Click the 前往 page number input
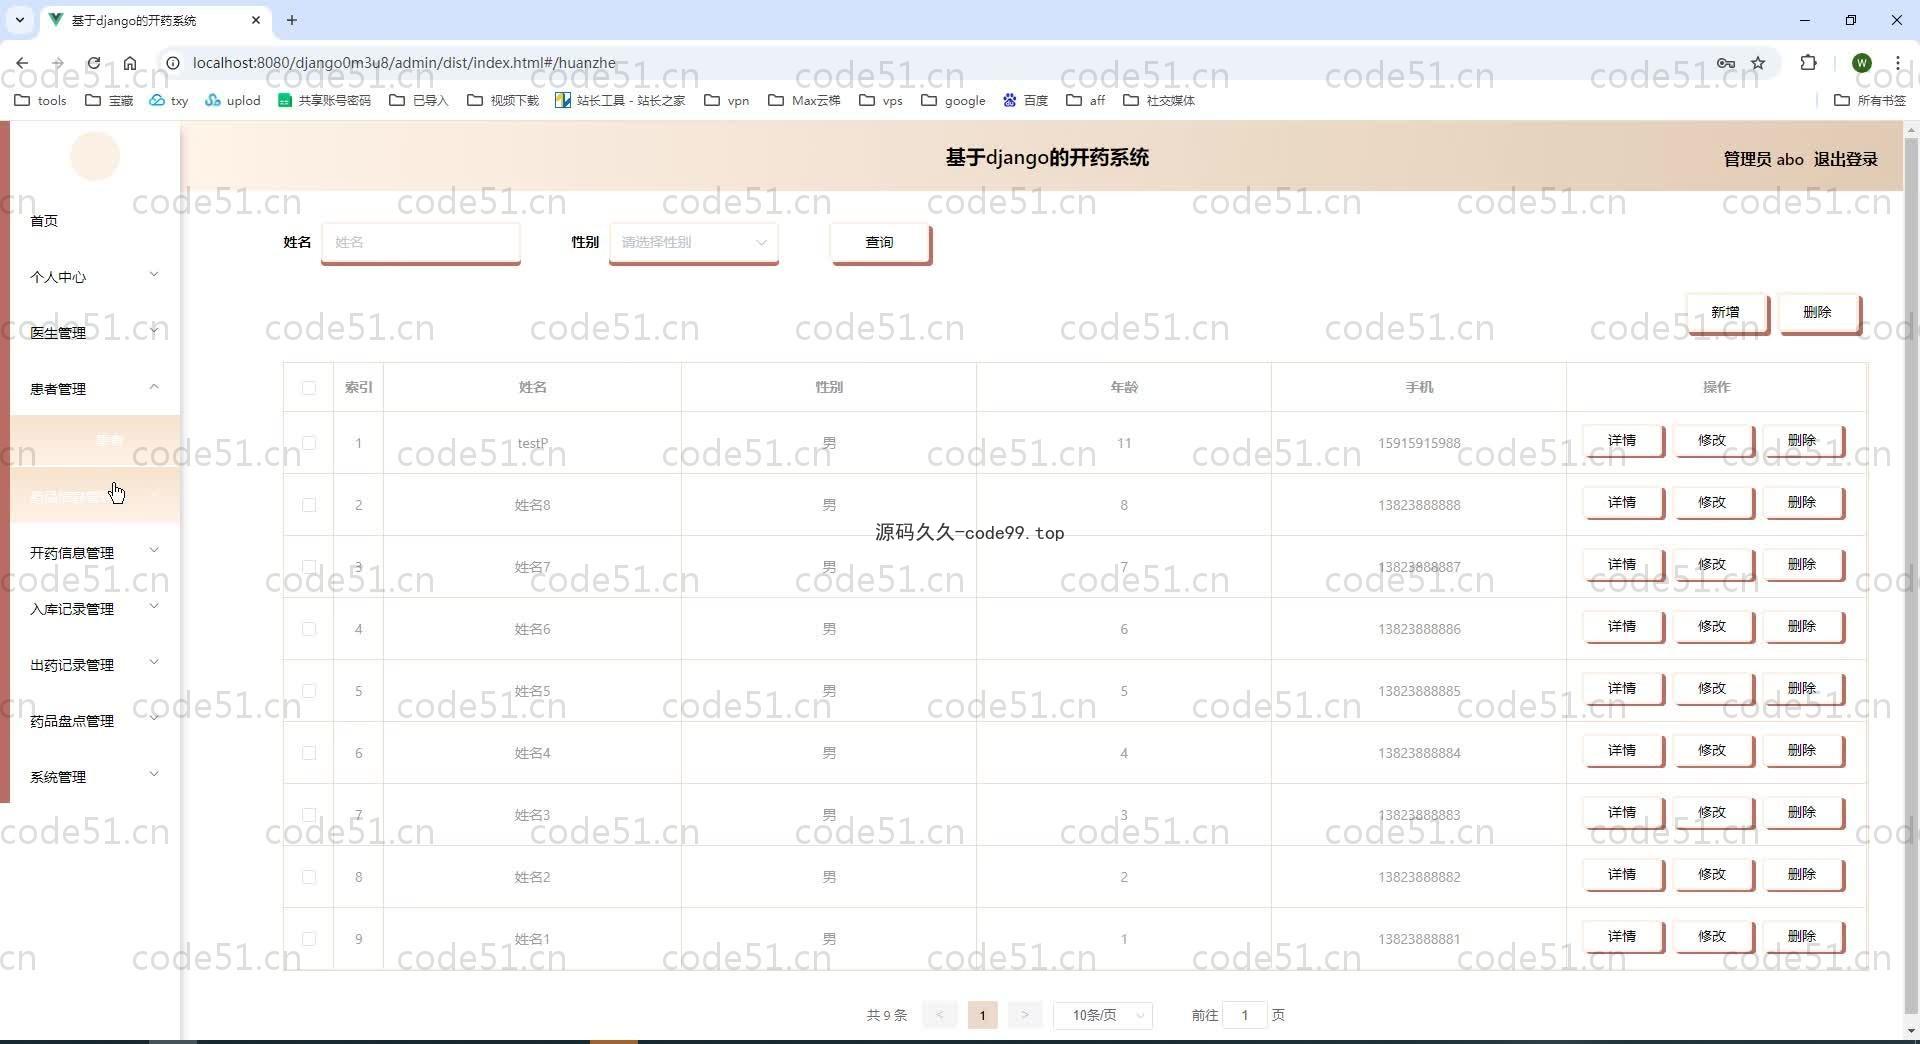The image size is (1920, 1044). 1245,1015
